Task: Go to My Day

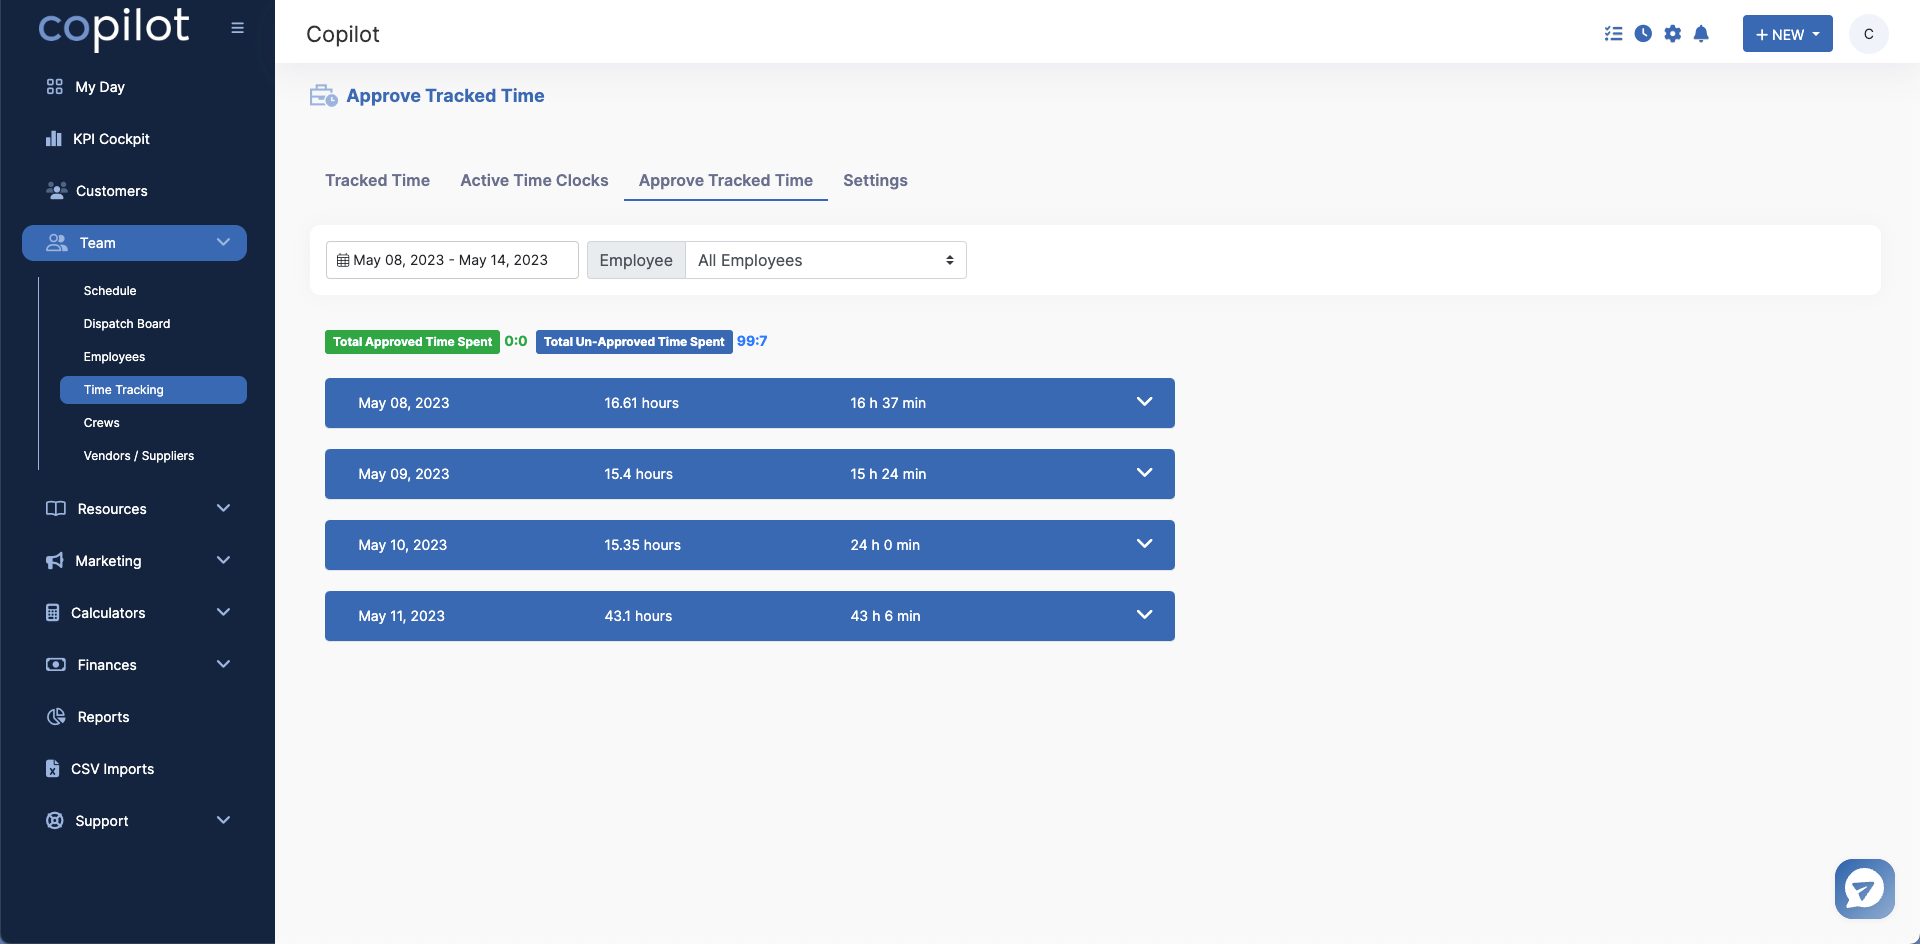Action: coord(100,87)
